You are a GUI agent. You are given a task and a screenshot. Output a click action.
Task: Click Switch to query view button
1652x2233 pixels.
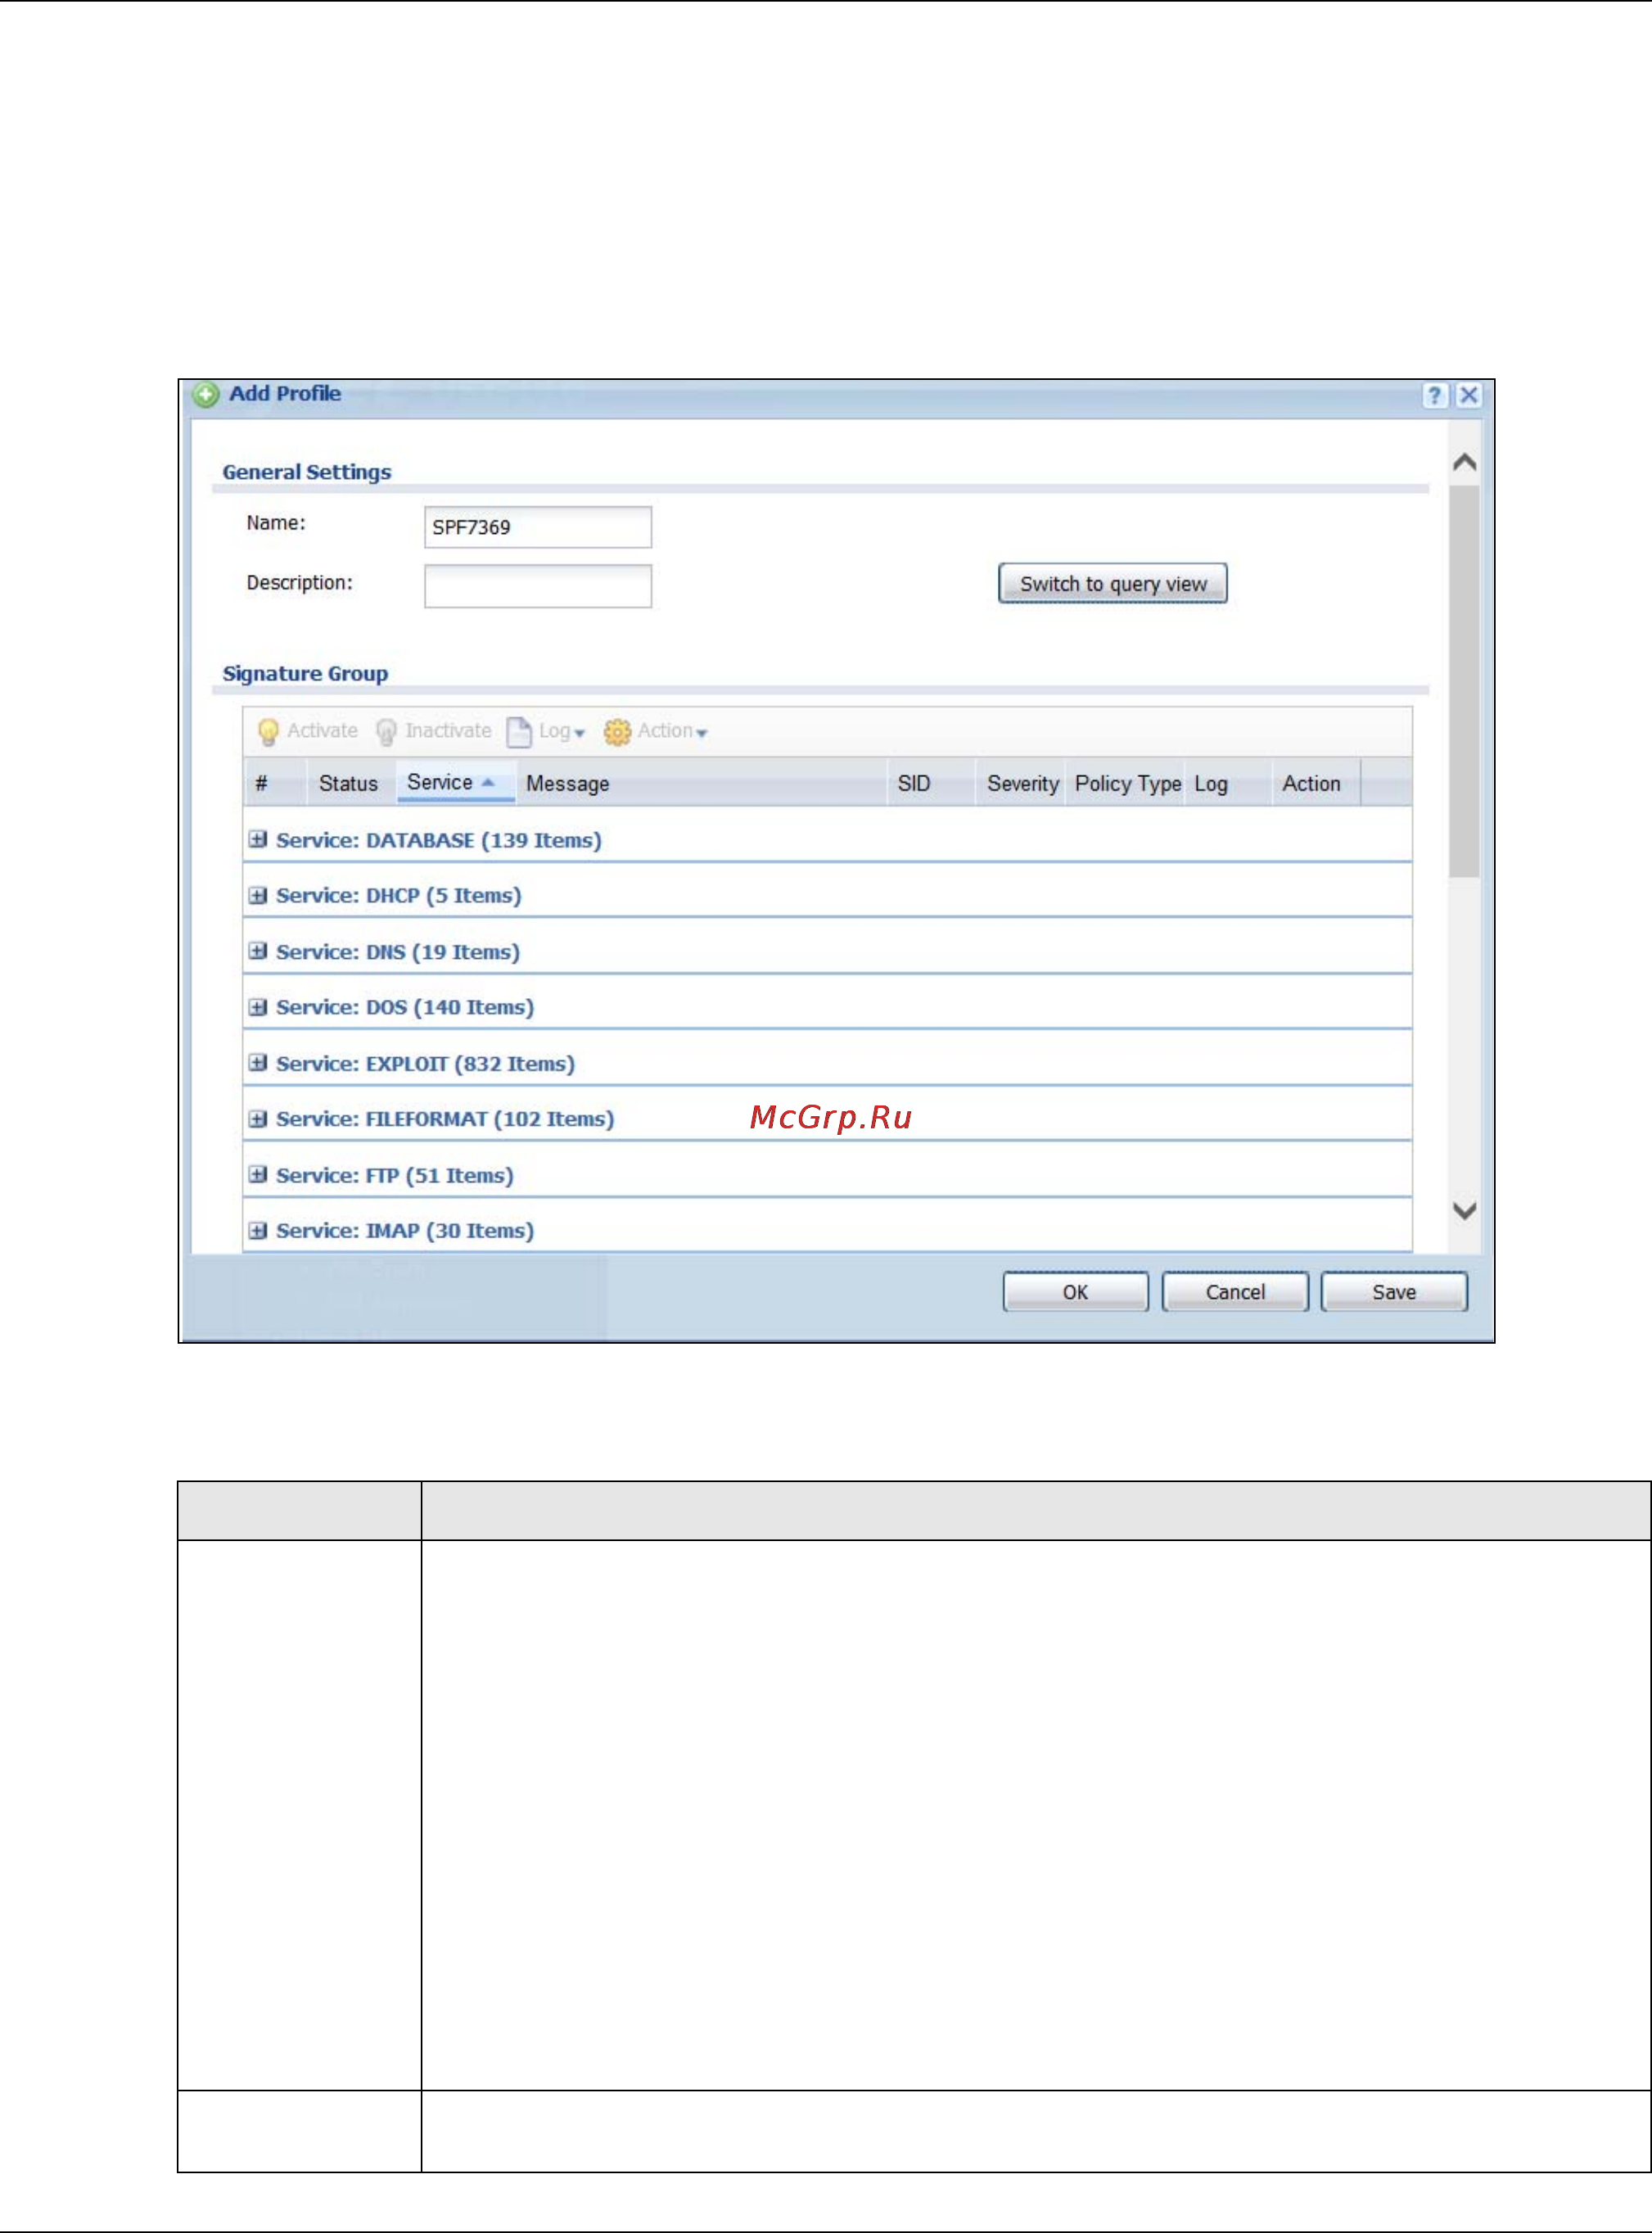pyautogui.click(x=1113, y=584)
